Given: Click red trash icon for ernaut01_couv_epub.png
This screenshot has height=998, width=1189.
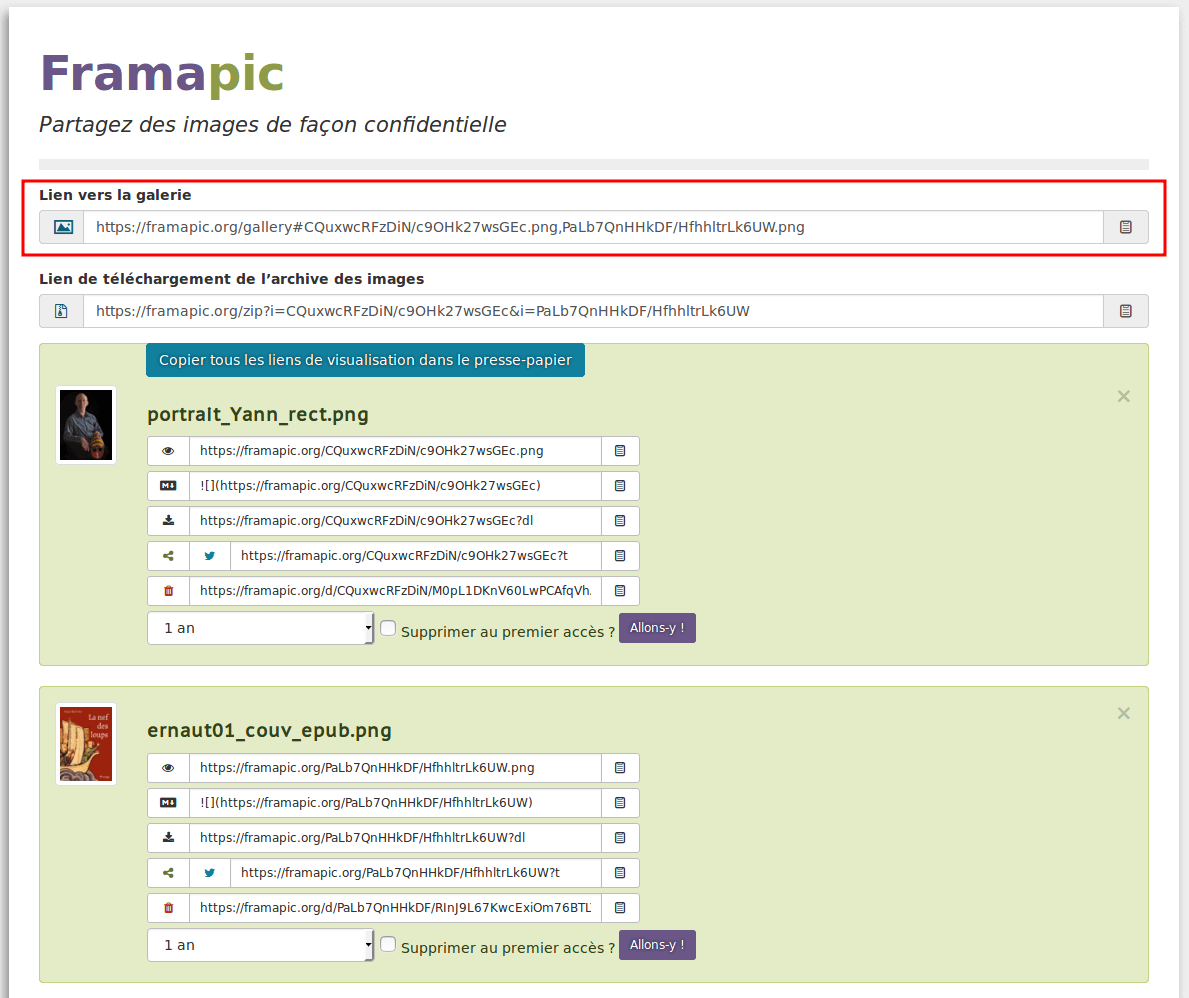Looking at the screenshot, I should point(168,907).
